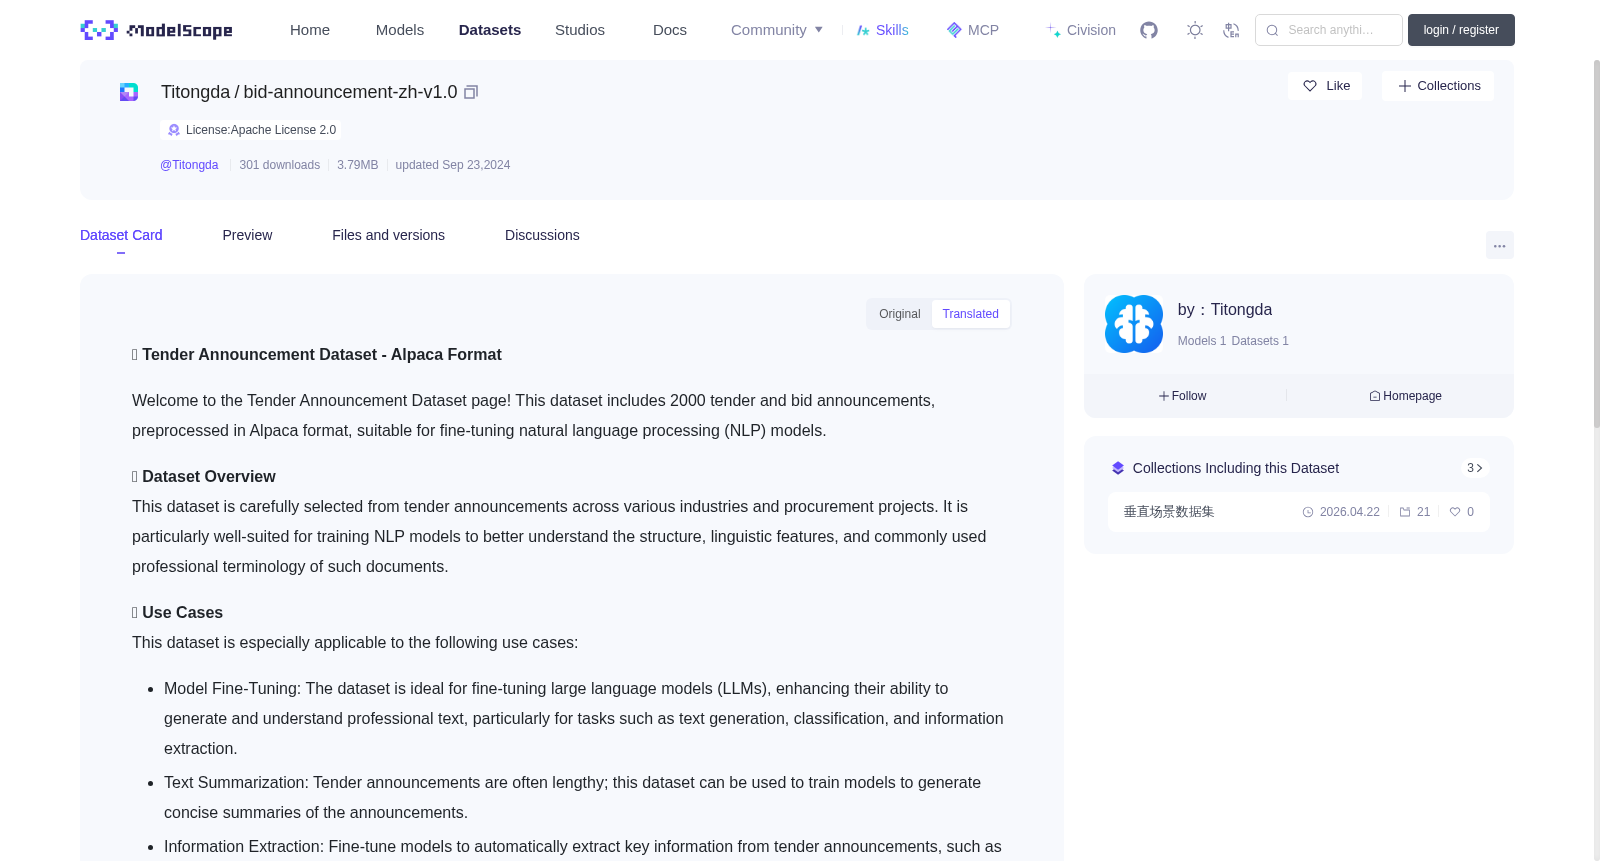1600x861 pixels.
Task: Copy dataset name with the copy icon
Action: (x=471, y=92)
